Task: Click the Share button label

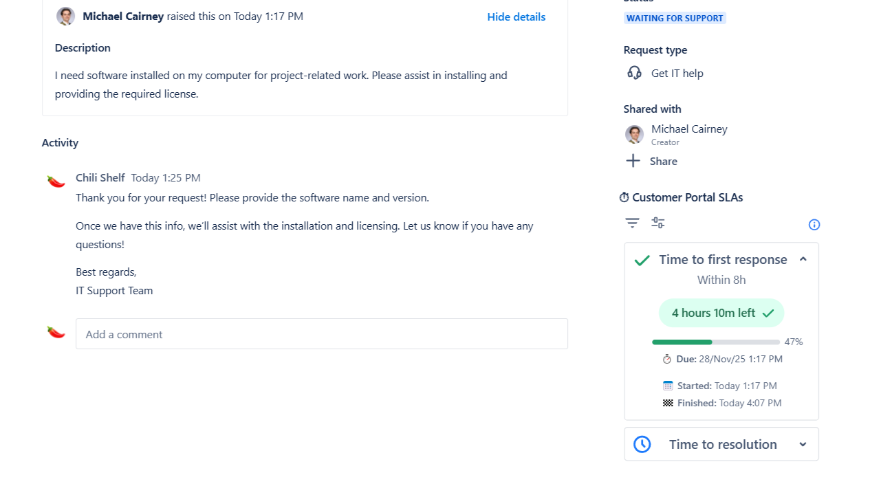Action: pos(663,161)
